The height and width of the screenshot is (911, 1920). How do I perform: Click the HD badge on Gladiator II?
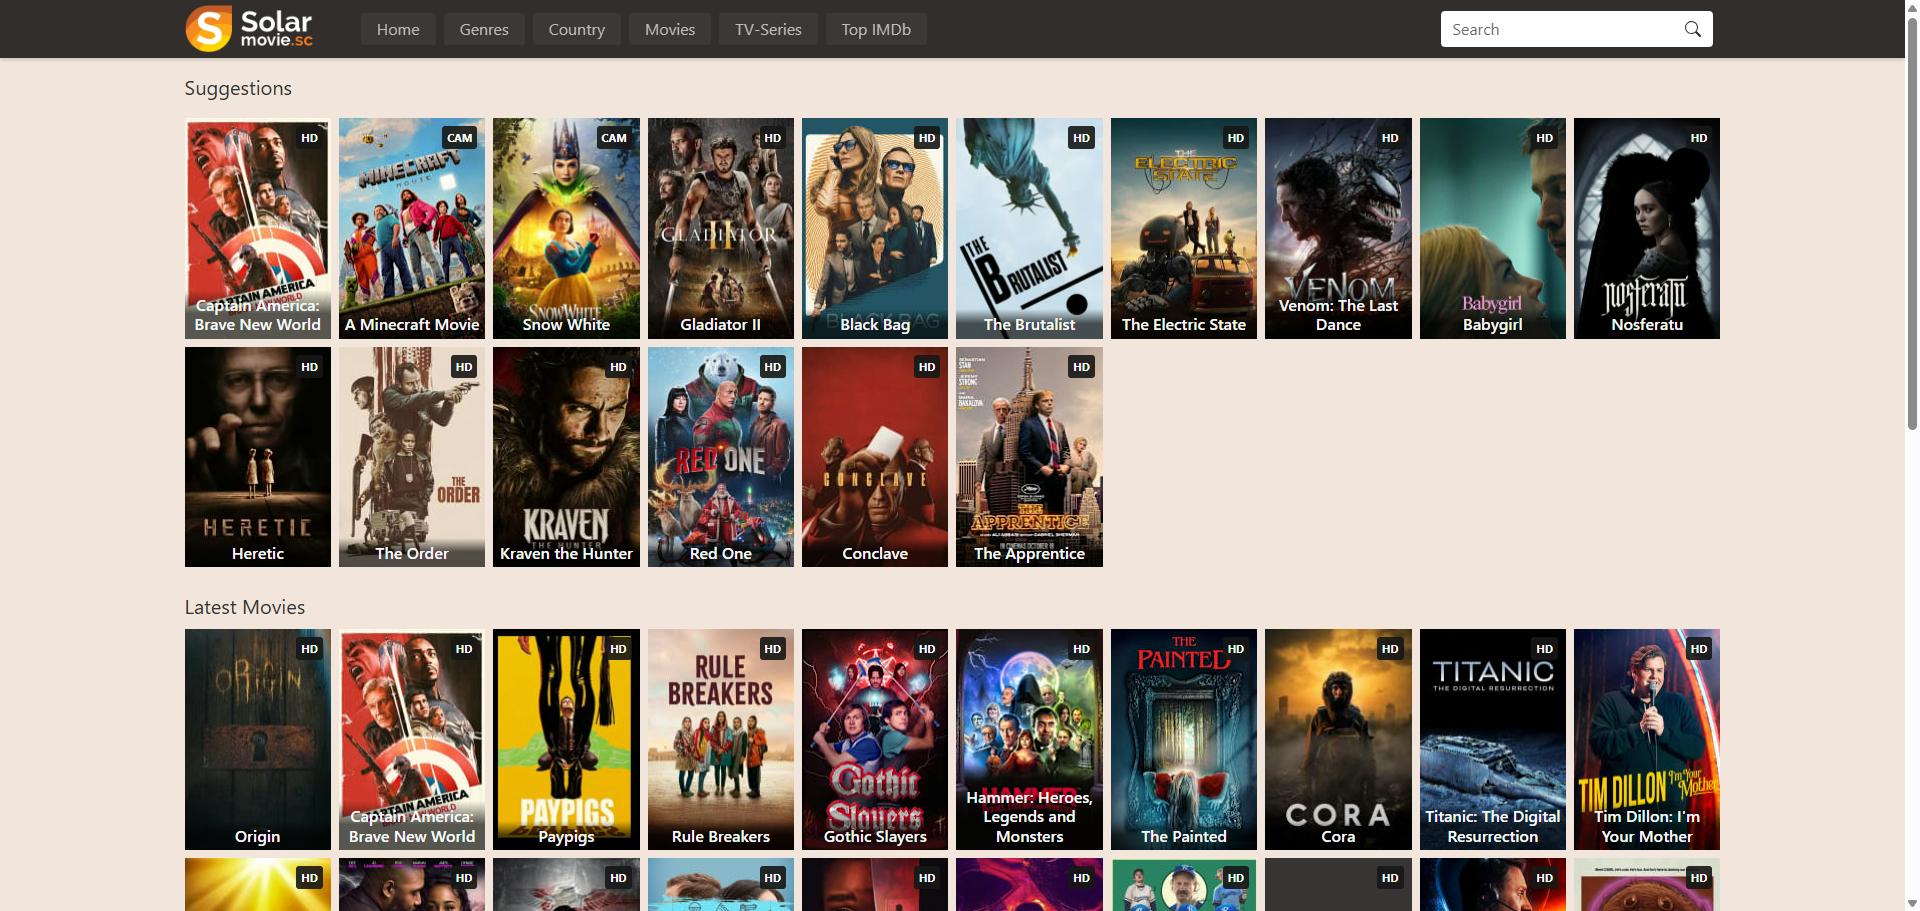[772, 138]
